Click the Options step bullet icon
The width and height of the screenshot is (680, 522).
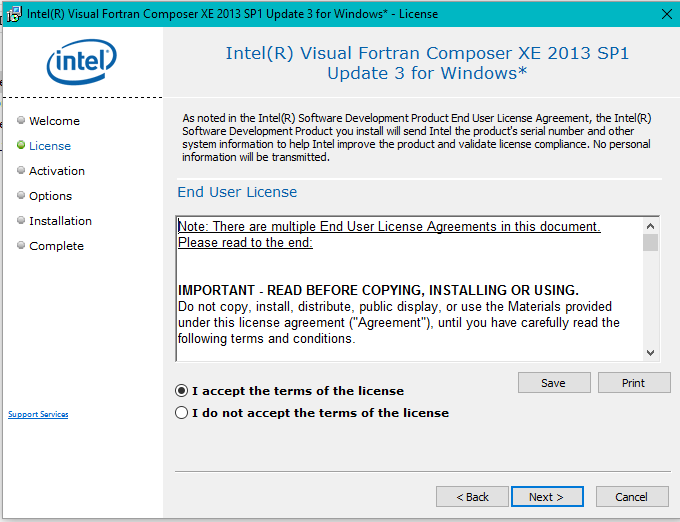pos(21,195)
